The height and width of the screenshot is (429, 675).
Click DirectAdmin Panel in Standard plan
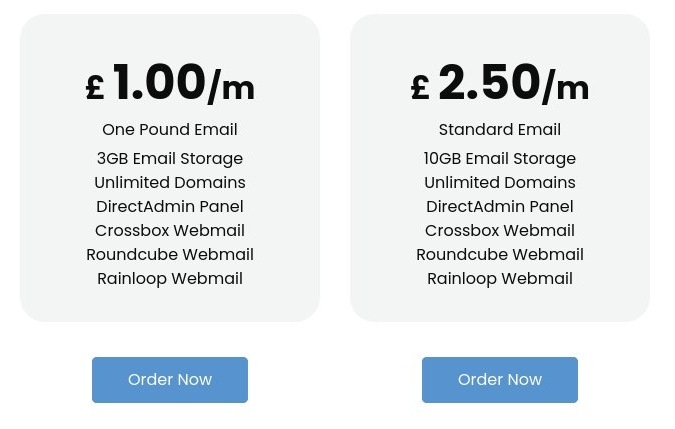click(x=500, y=207)
